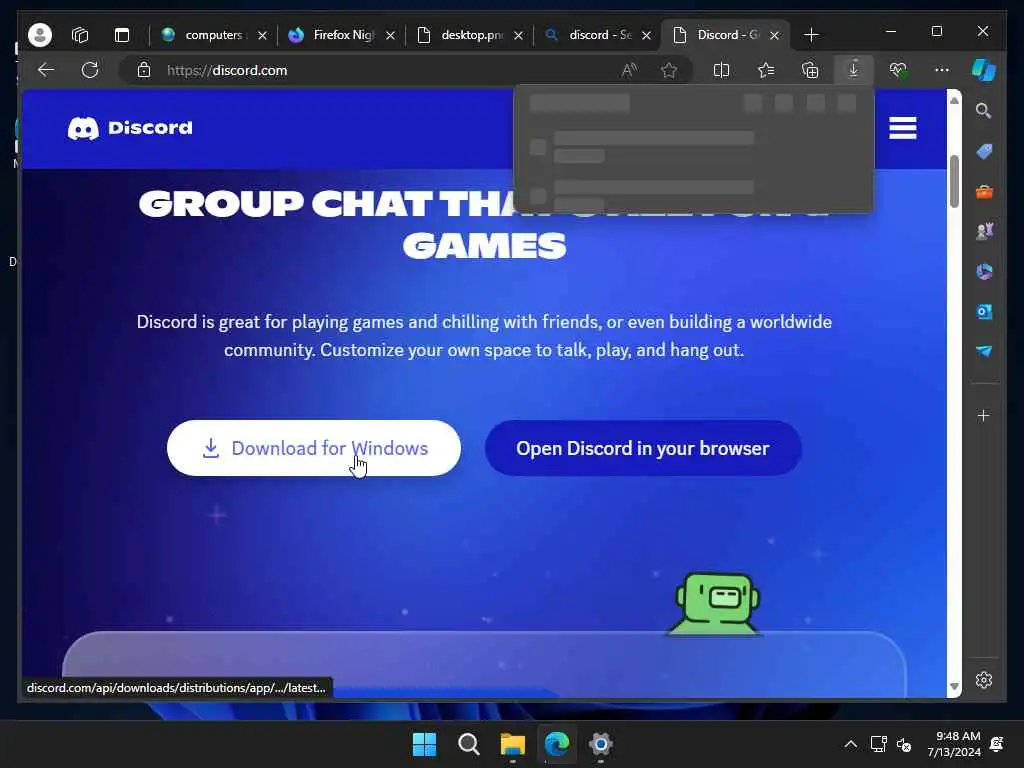
Task: Click the page scrollbar up arrow
Action: click(x=954, y=101)
